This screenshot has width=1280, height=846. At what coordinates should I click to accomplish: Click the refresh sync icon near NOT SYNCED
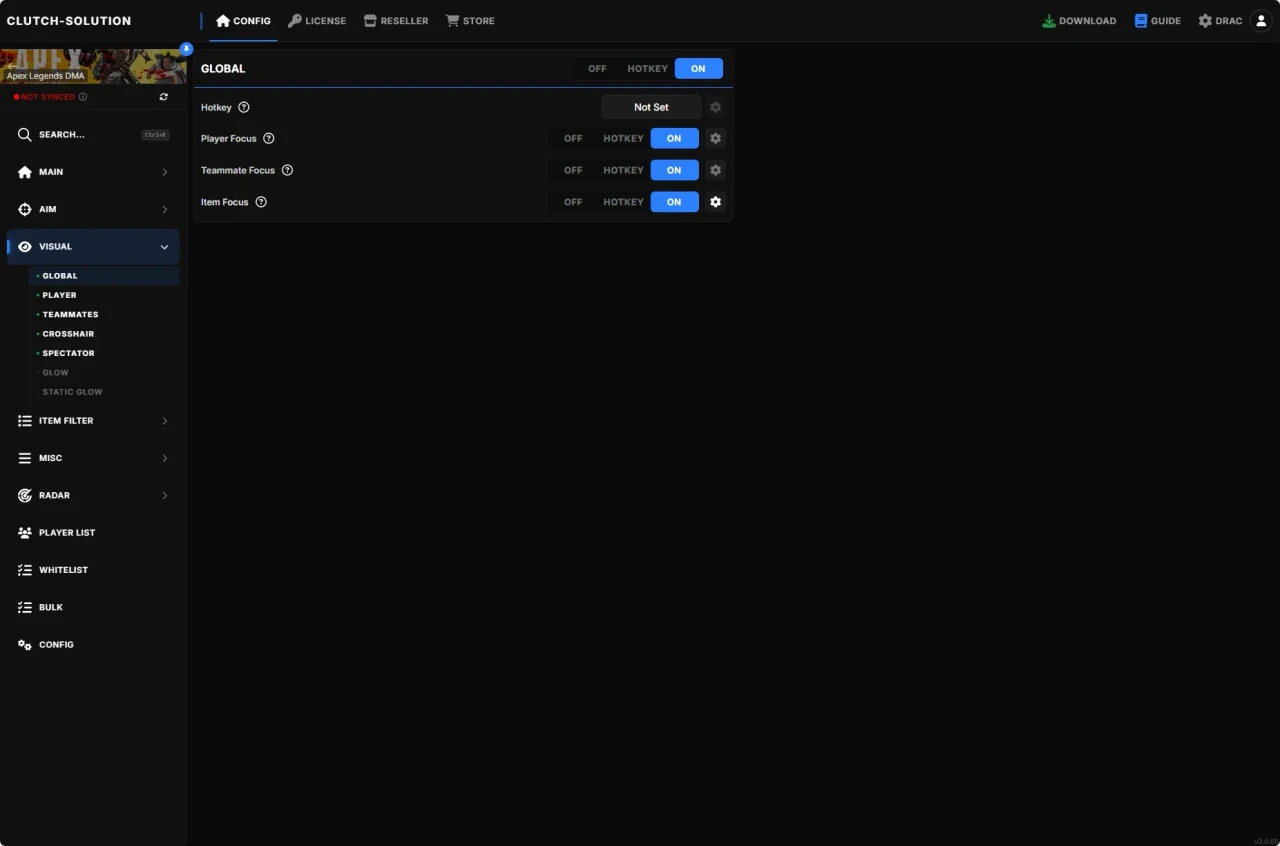[164, 97]
